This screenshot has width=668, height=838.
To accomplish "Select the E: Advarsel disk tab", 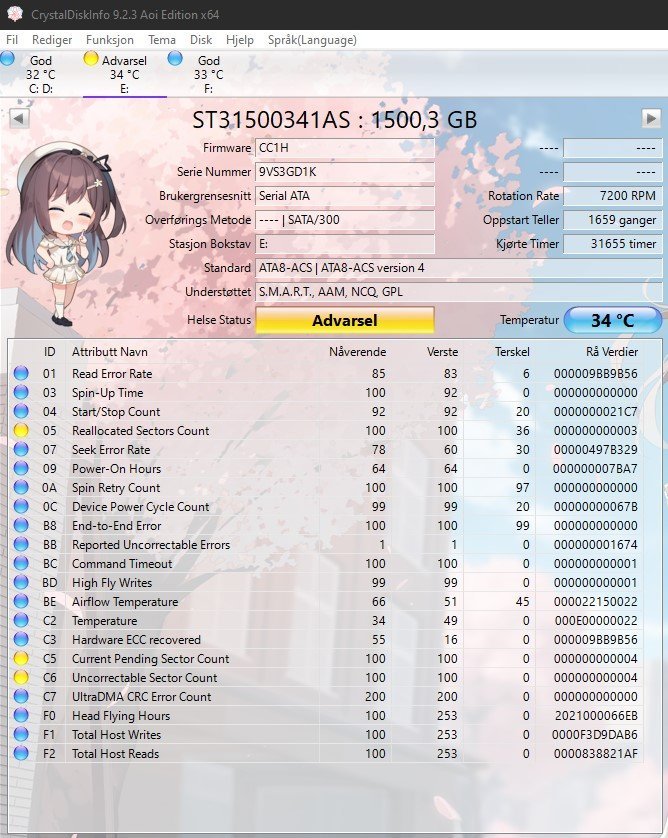I will point(125,74).
